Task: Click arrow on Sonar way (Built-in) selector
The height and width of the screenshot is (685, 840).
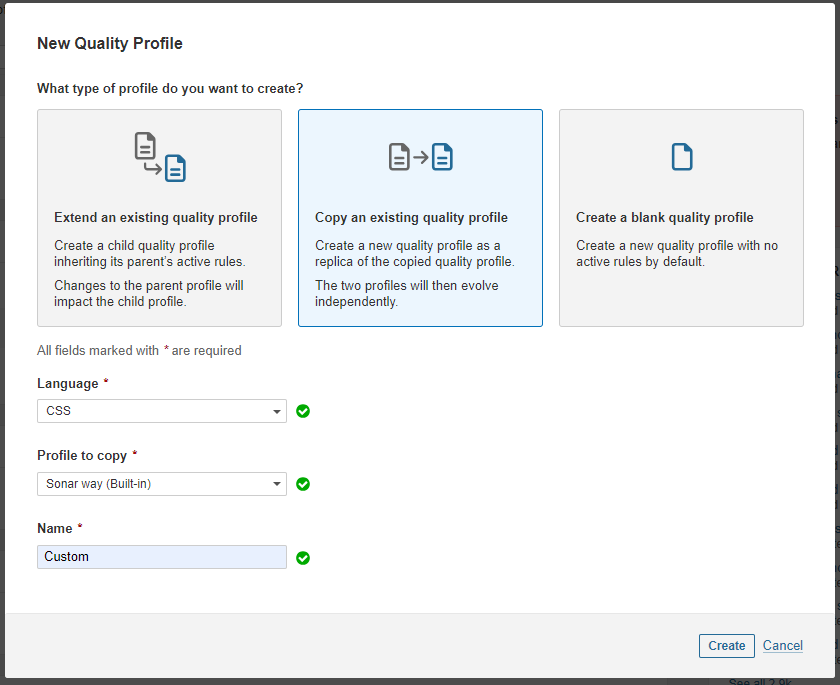Action: point(276,484)
